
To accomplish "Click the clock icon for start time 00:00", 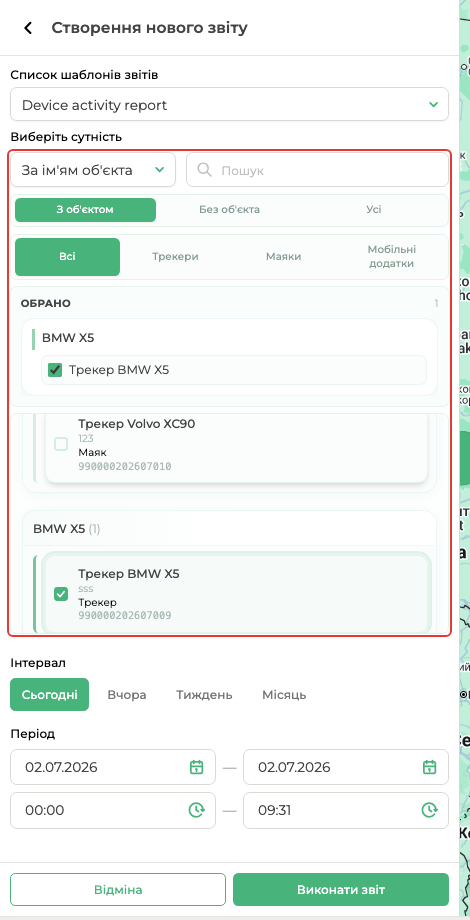I will [x=196, y=810].
